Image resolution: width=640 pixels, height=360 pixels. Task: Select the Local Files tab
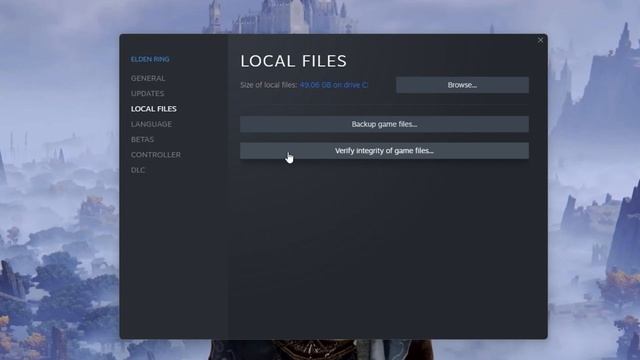pyautogui.click(x=153, y=109)
